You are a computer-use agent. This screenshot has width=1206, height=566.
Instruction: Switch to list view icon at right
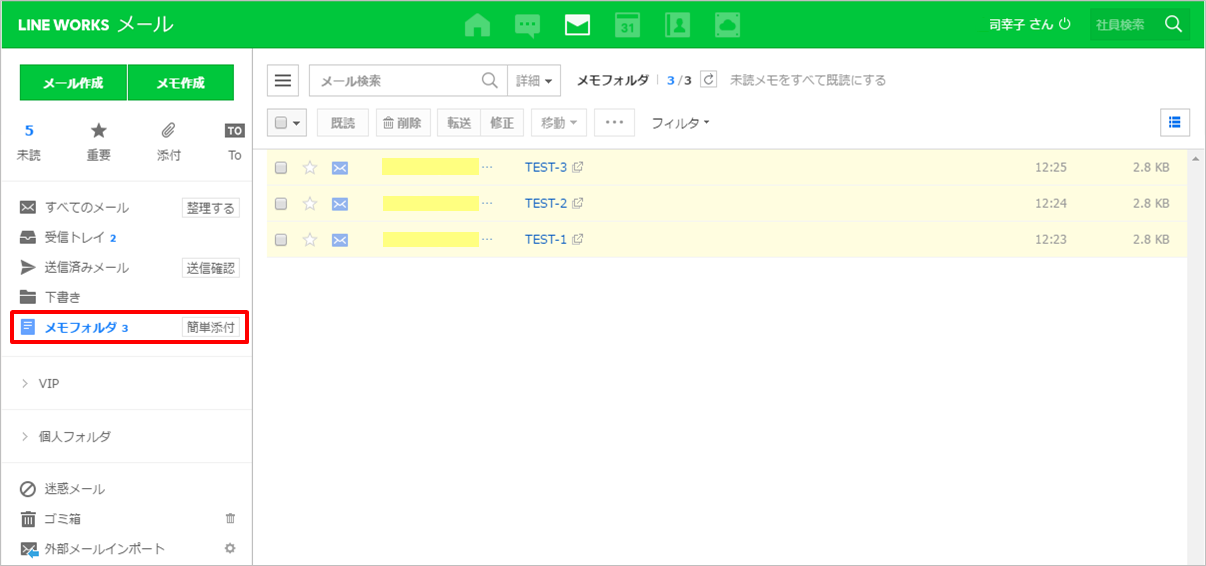coord(1174,122)
